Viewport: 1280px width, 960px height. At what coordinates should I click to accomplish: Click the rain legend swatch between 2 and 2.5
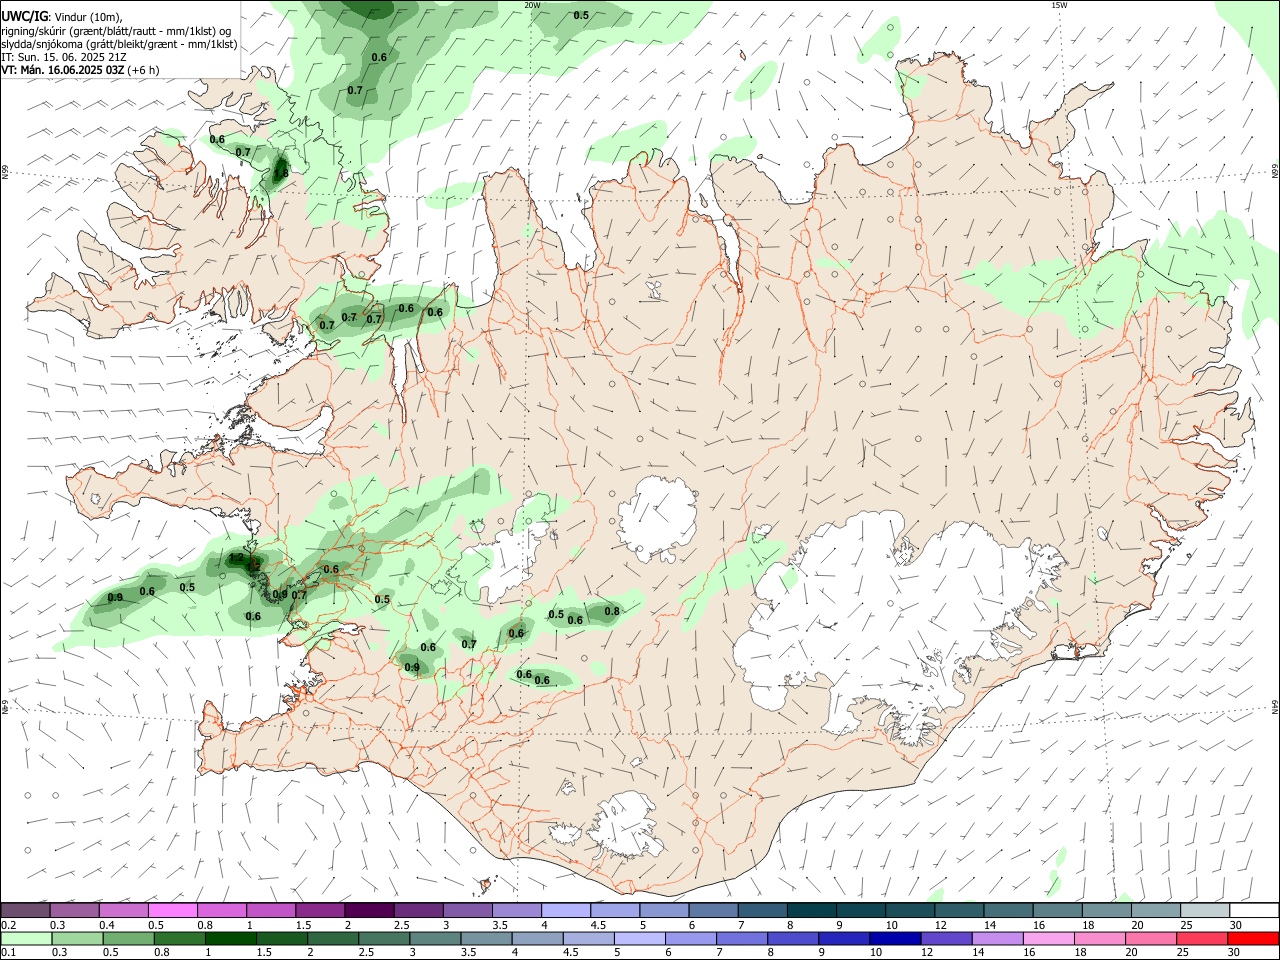[332, 938]
